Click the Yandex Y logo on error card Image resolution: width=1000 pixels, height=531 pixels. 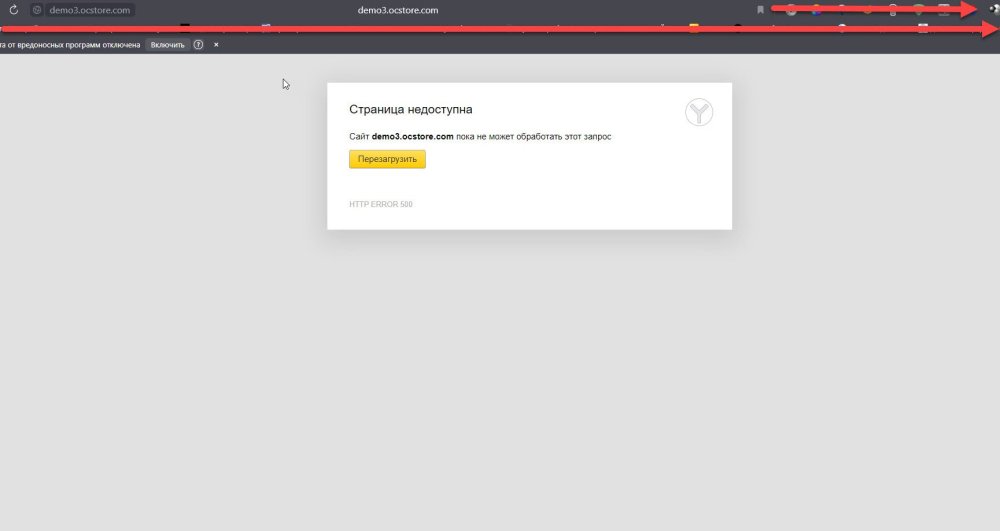pyautogui.click(x=699, y=112)
